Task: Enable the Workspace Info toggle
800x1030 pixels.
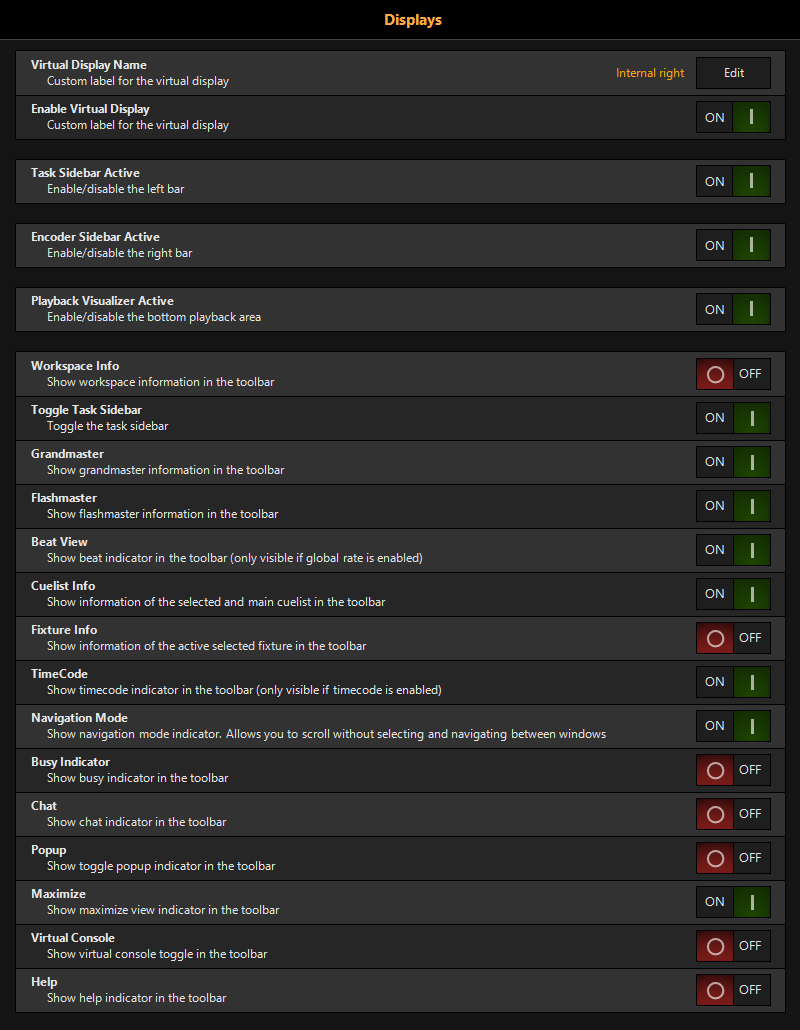Action: coord(733,374)
